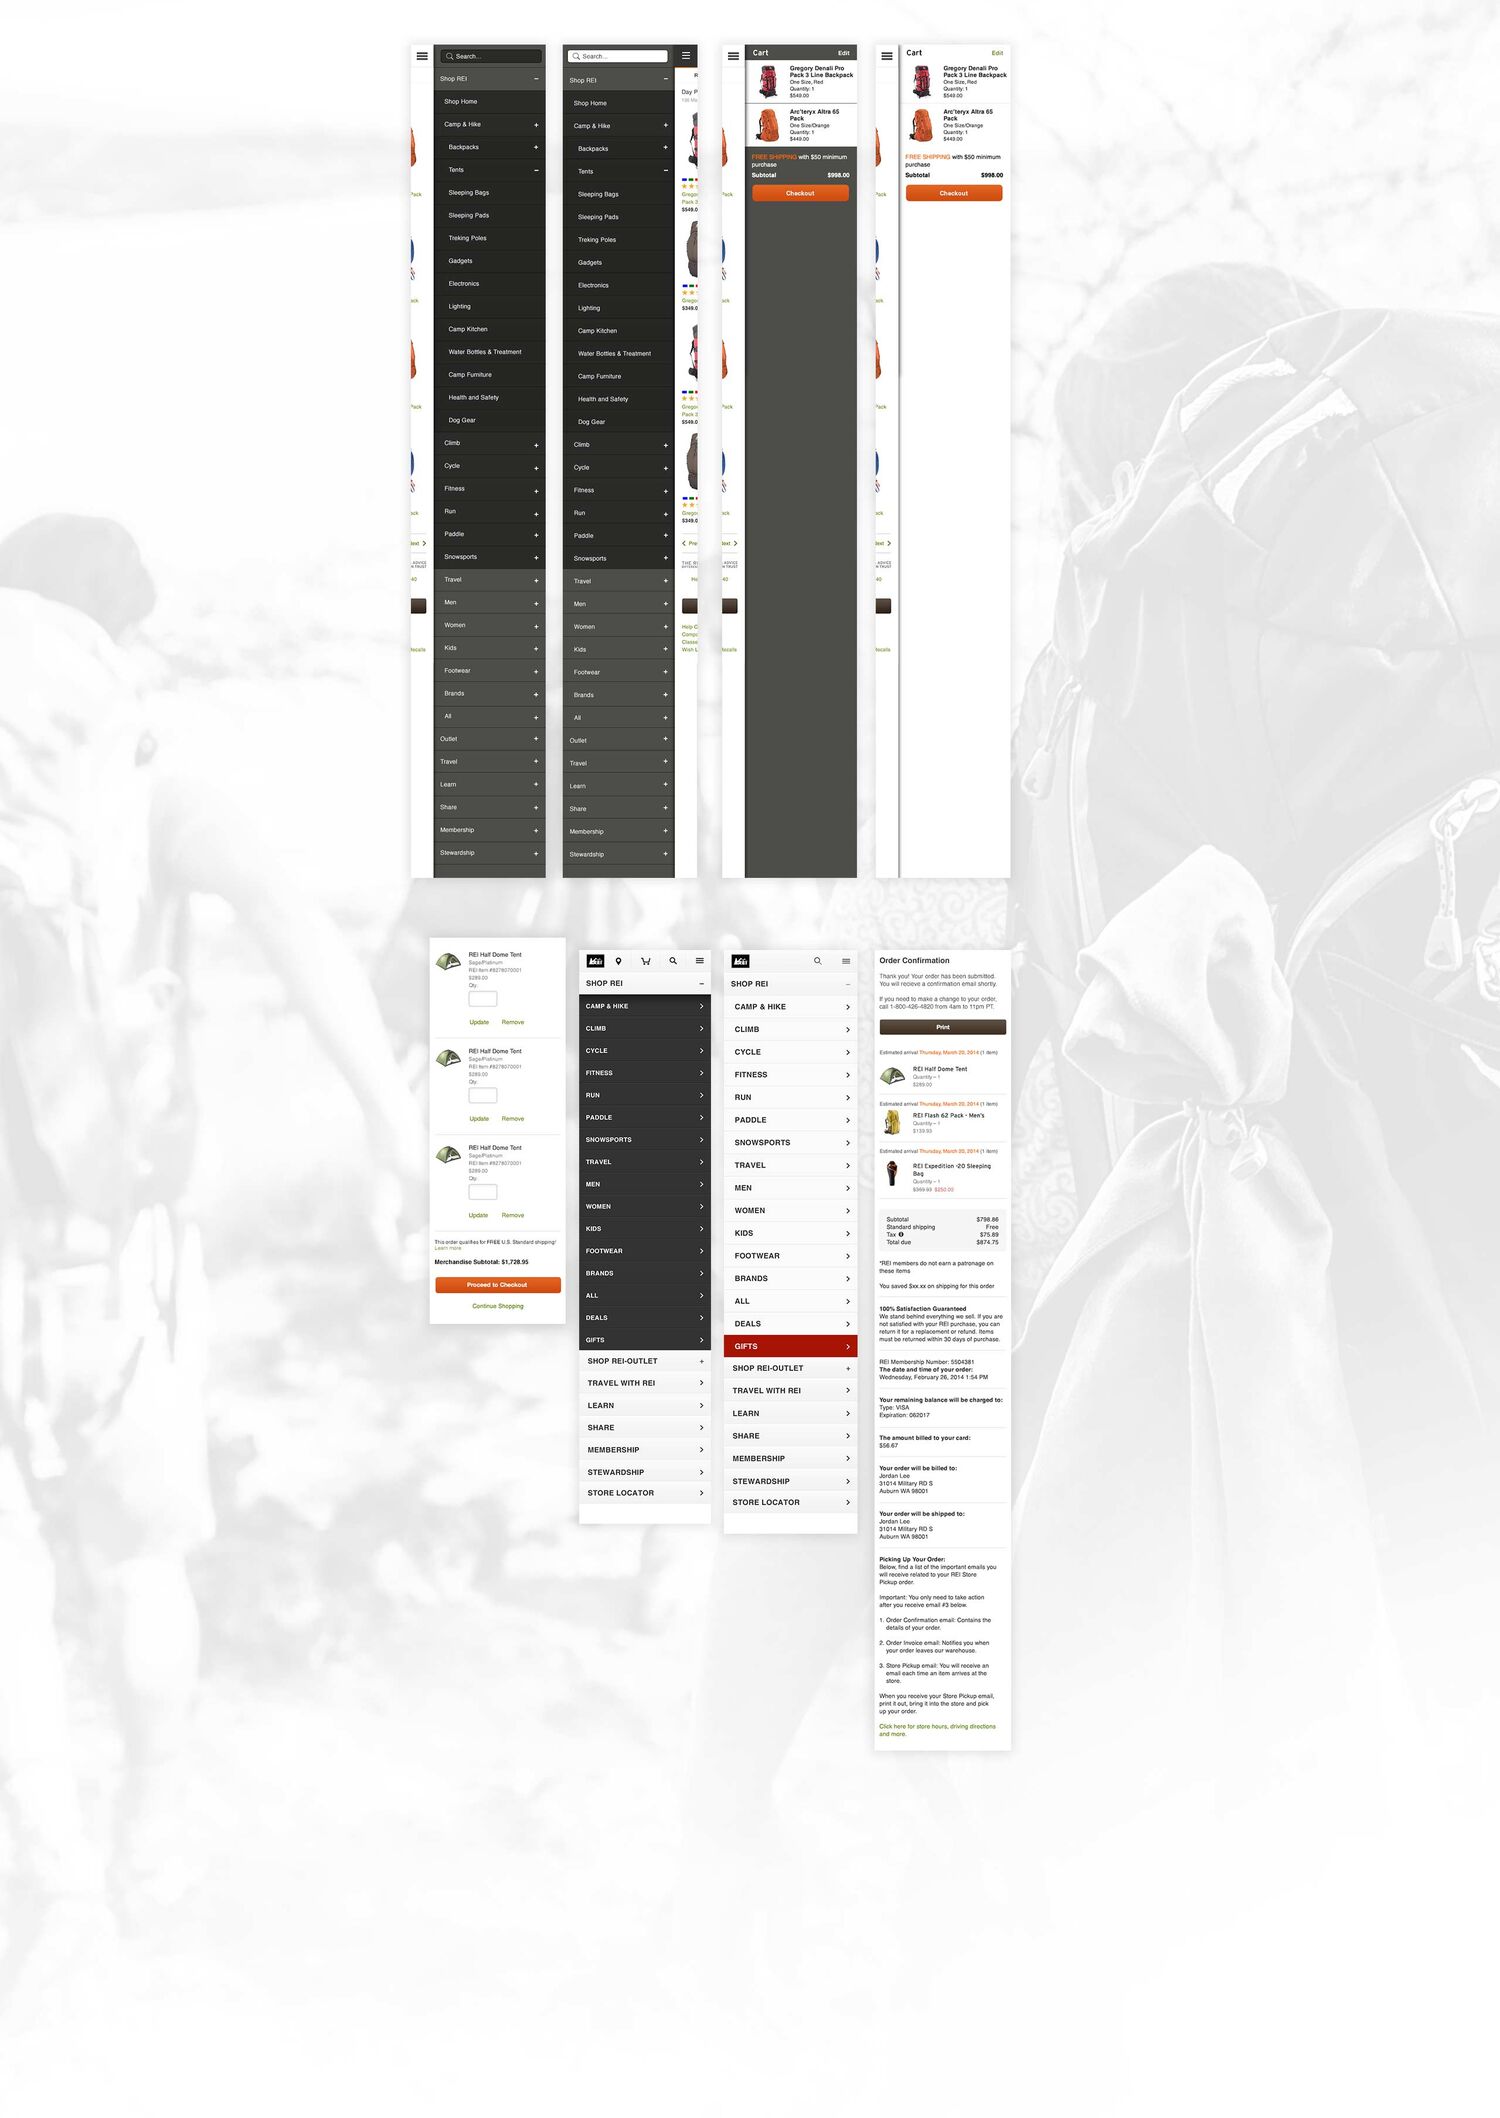Open SNOWSPORTS in the black category menu

coord(645,1140)
